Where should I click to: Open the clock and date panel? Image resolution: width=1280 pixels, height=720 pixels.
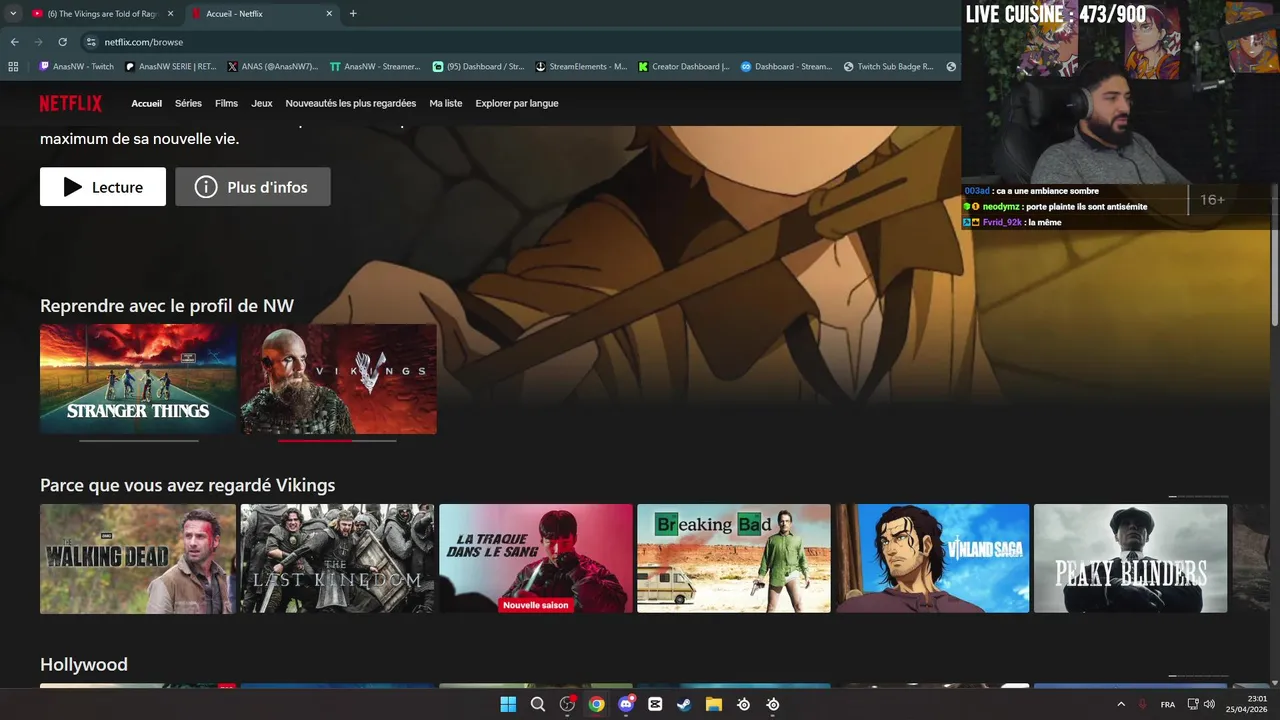1247,704
